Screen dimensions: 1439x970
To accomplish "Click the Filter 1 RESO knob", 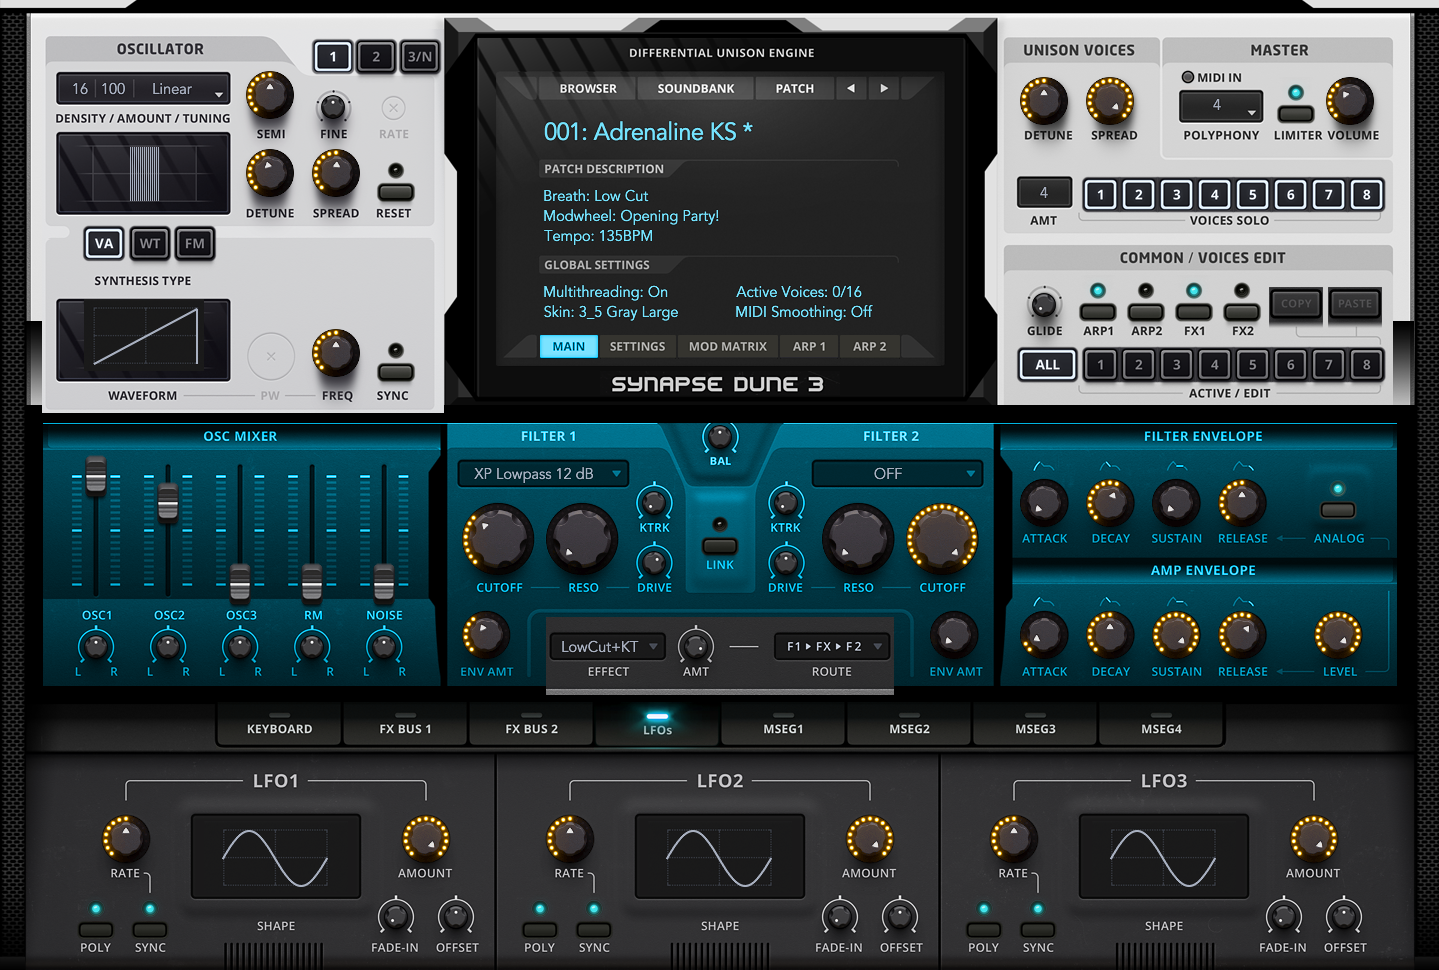I will 583,540.
